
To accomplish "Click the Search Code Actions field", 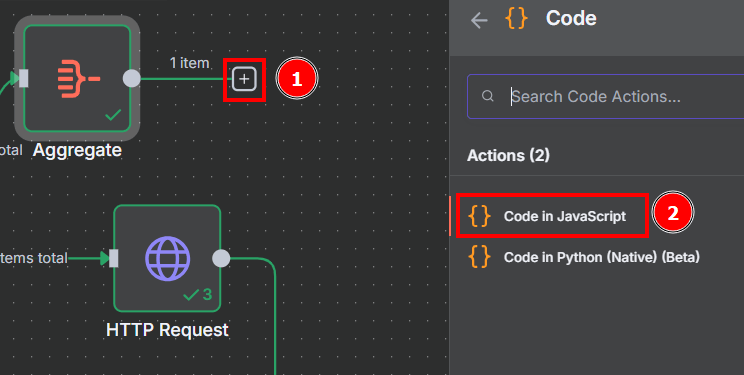I will (606, 96).
